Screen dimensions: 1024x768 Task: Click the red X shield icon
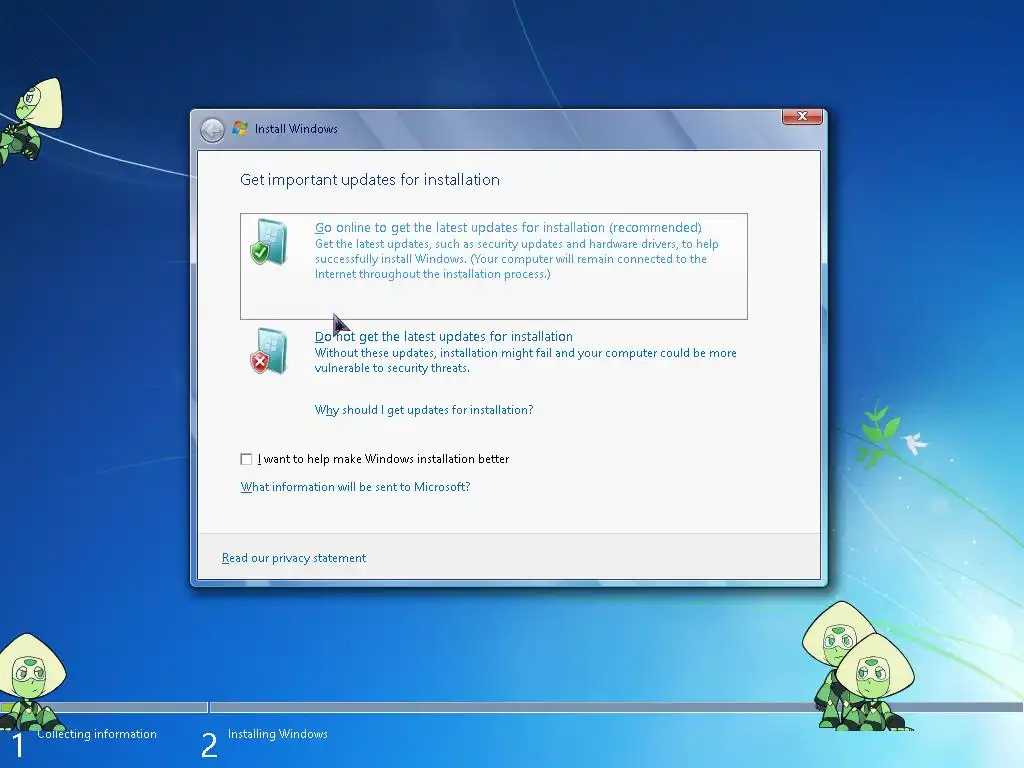pos(268,351)
